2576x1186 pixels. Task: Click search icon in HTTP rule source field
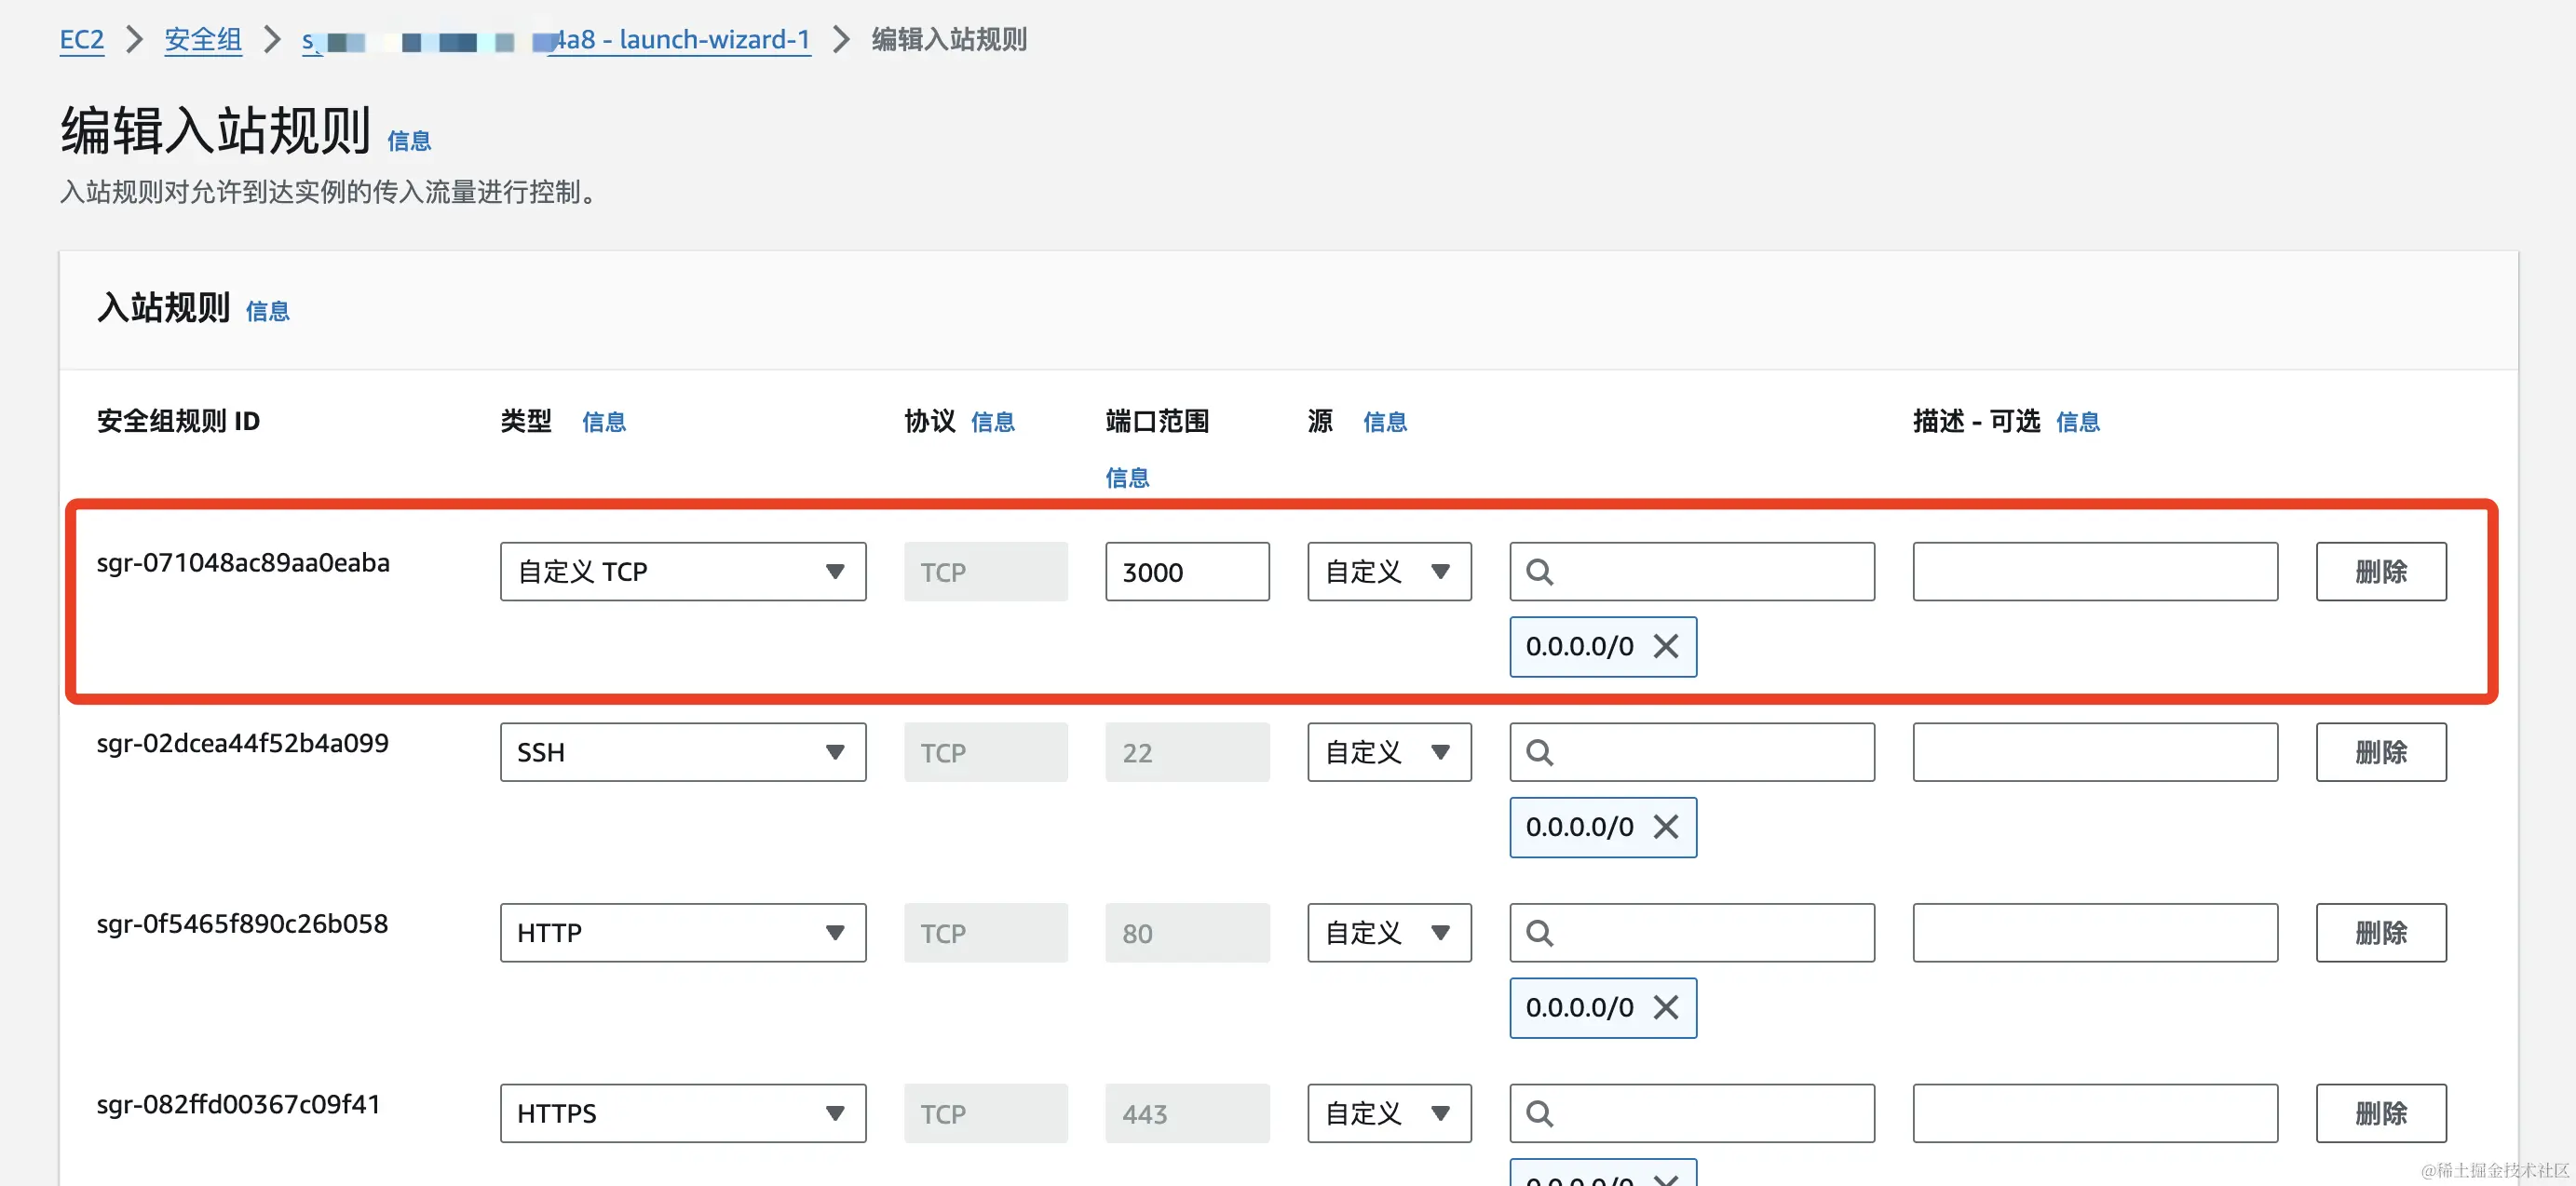tap(1539, 933)
